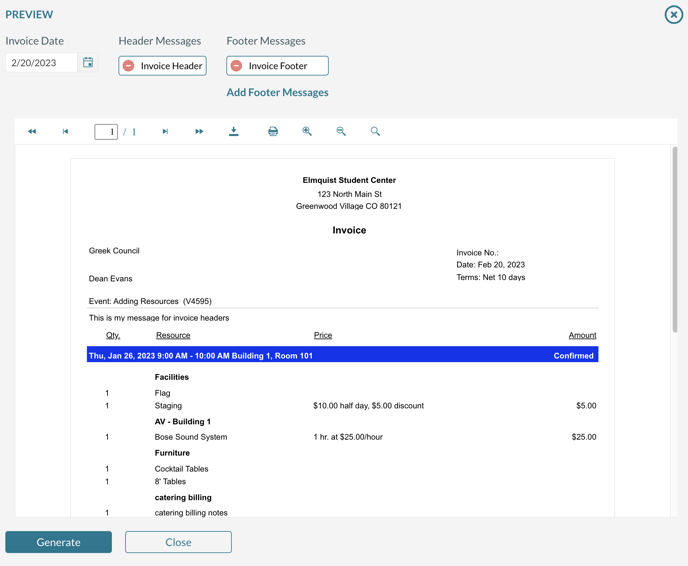688x566 pixels.
Task: Click '1 hr. at $25.00/hour' price text
Action: 348,437
